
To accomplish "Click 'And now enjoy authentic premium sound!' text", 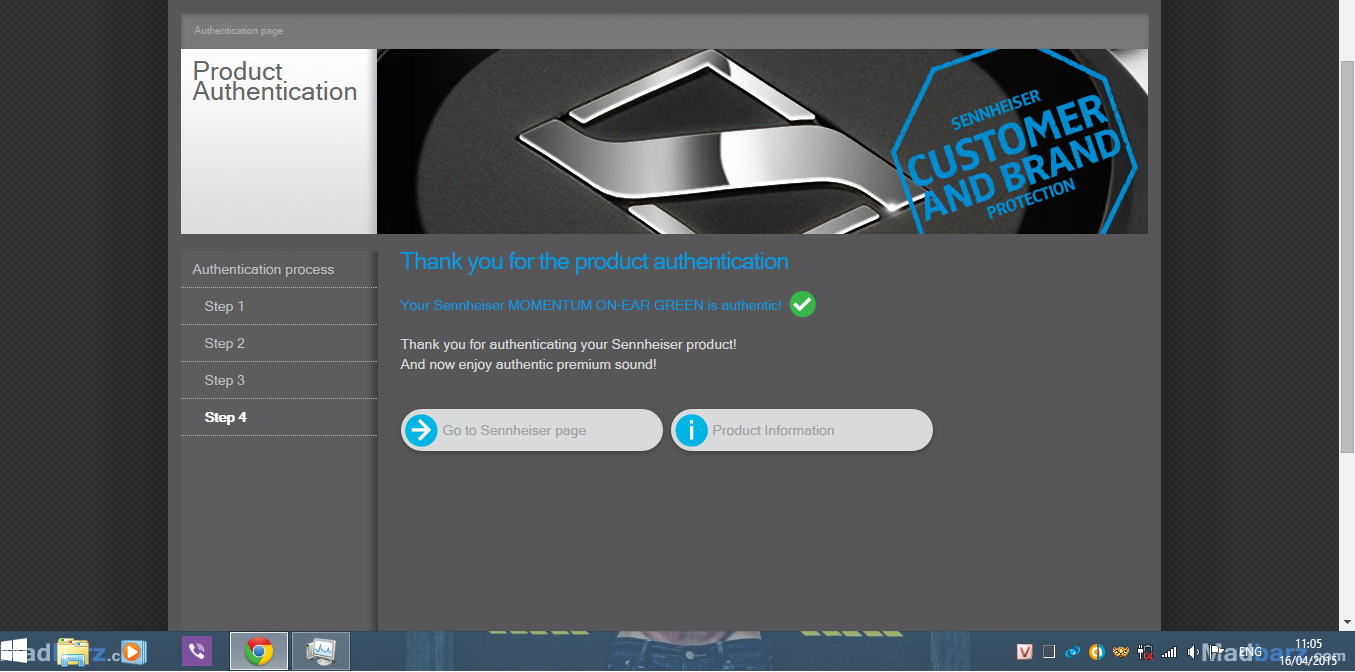I will [528, 364].
